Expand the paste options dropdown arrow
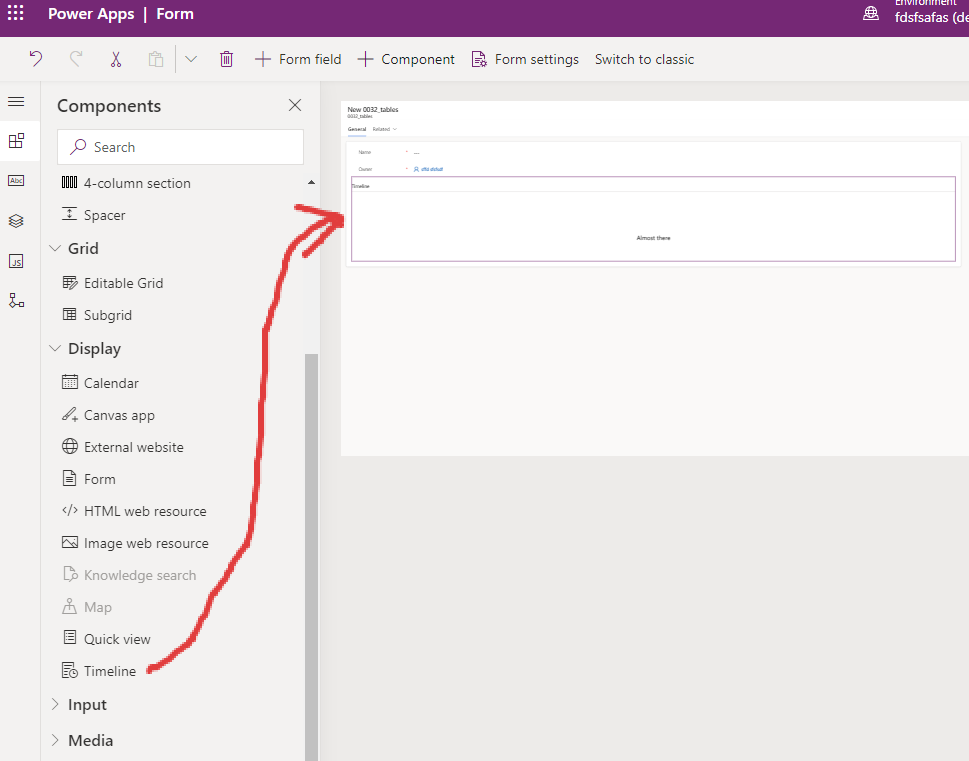The width and height of the screenshot is (969, 761). (191, 59)
